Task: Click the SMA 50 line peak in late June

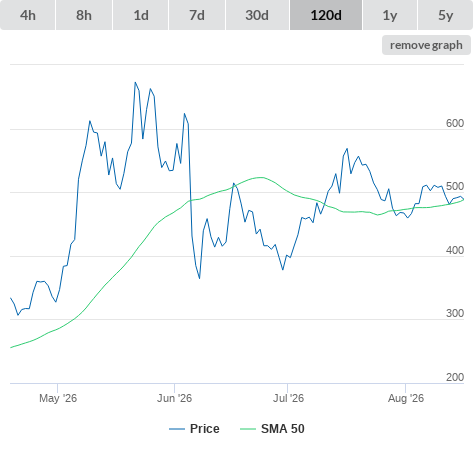Action: [260, 177]
